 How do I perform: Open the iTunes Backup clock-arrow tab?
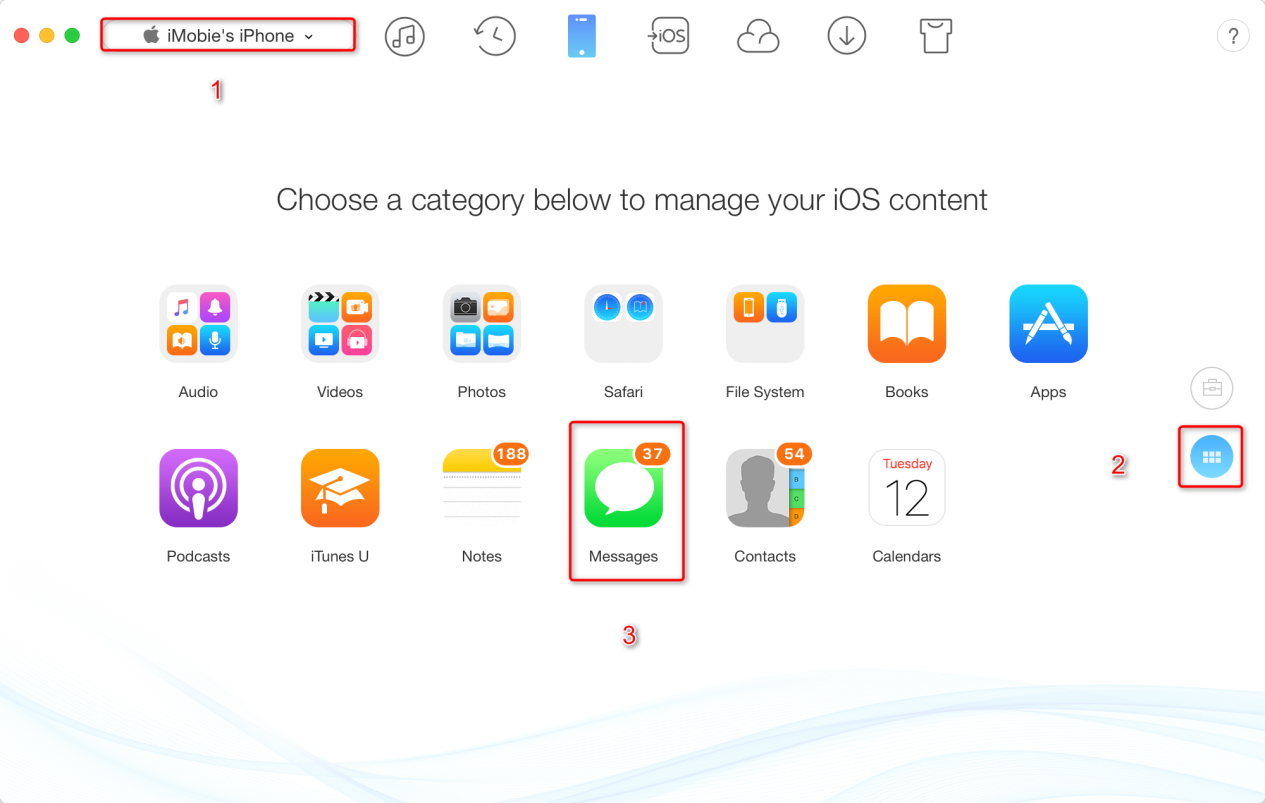(x=494, y=36)
